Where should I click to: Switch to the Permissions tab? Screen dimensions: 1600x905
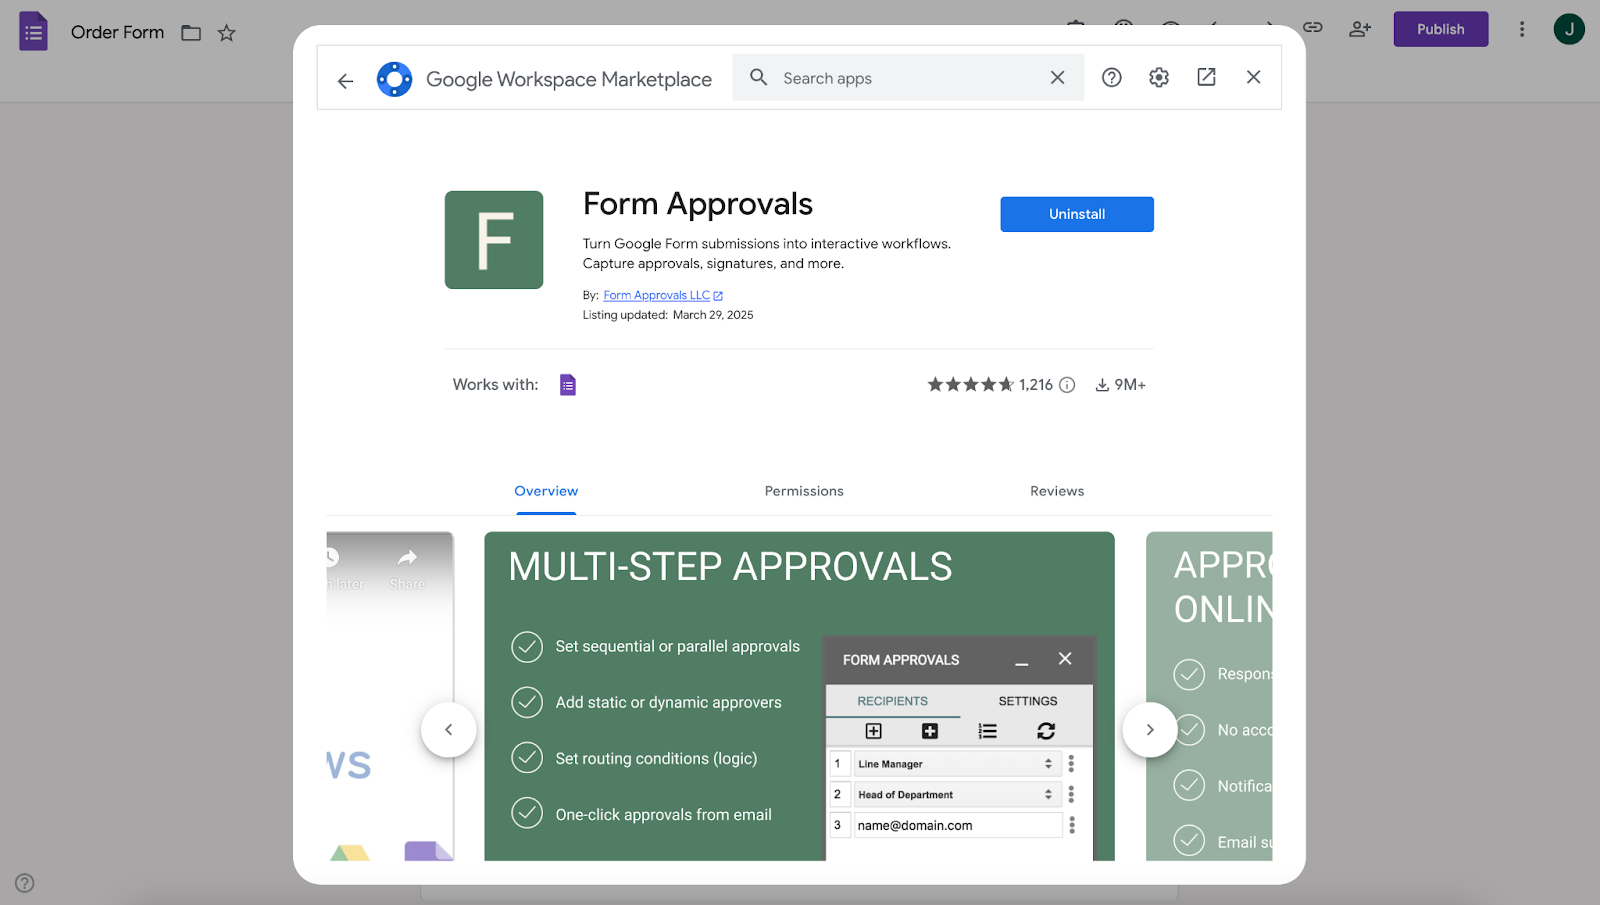(x=804, y=491)
